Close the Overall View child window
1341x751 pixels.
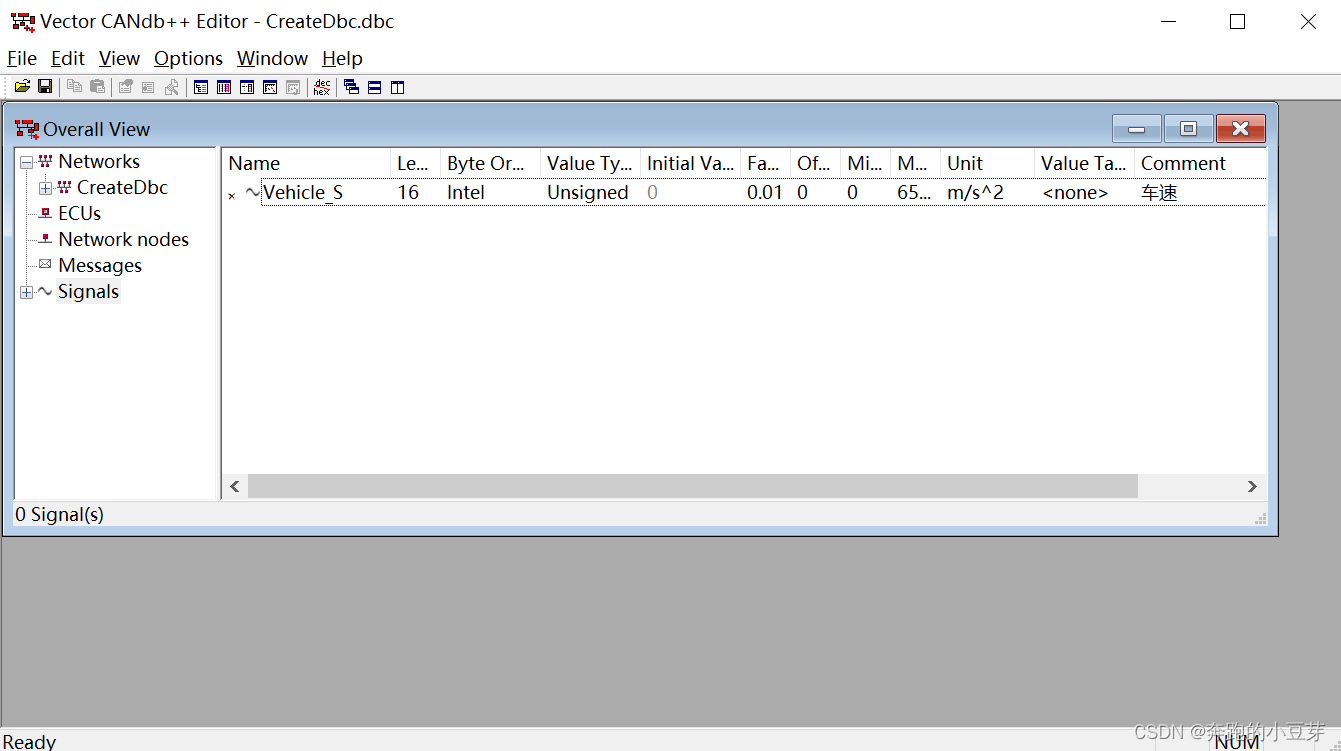1241,129
